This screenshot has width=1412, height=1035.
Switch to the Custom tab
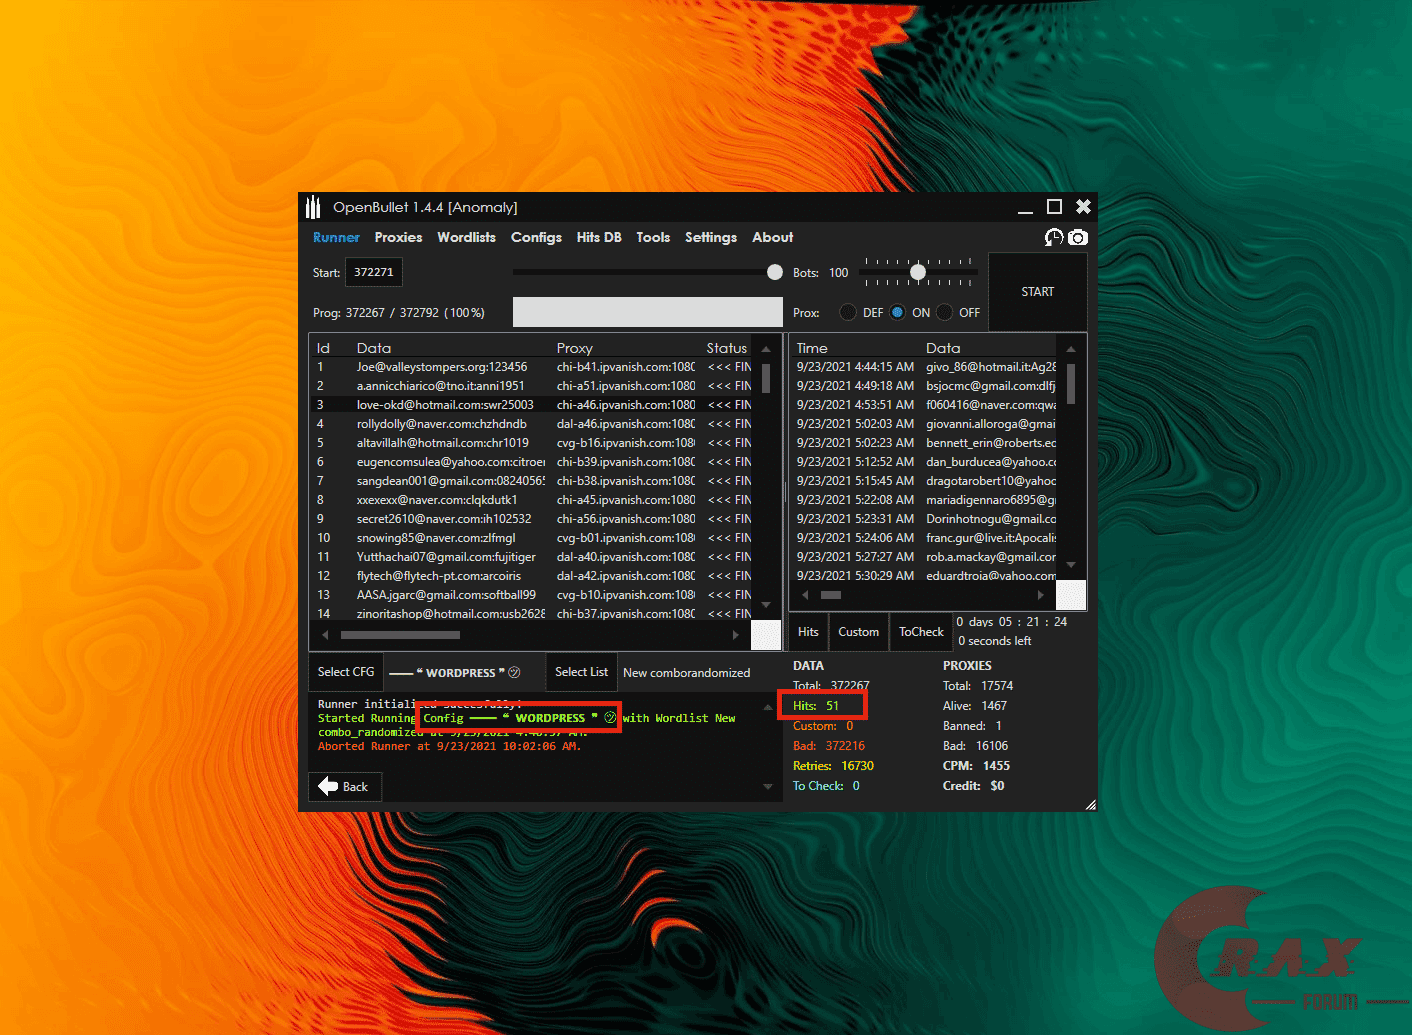(x=858, y=631)
